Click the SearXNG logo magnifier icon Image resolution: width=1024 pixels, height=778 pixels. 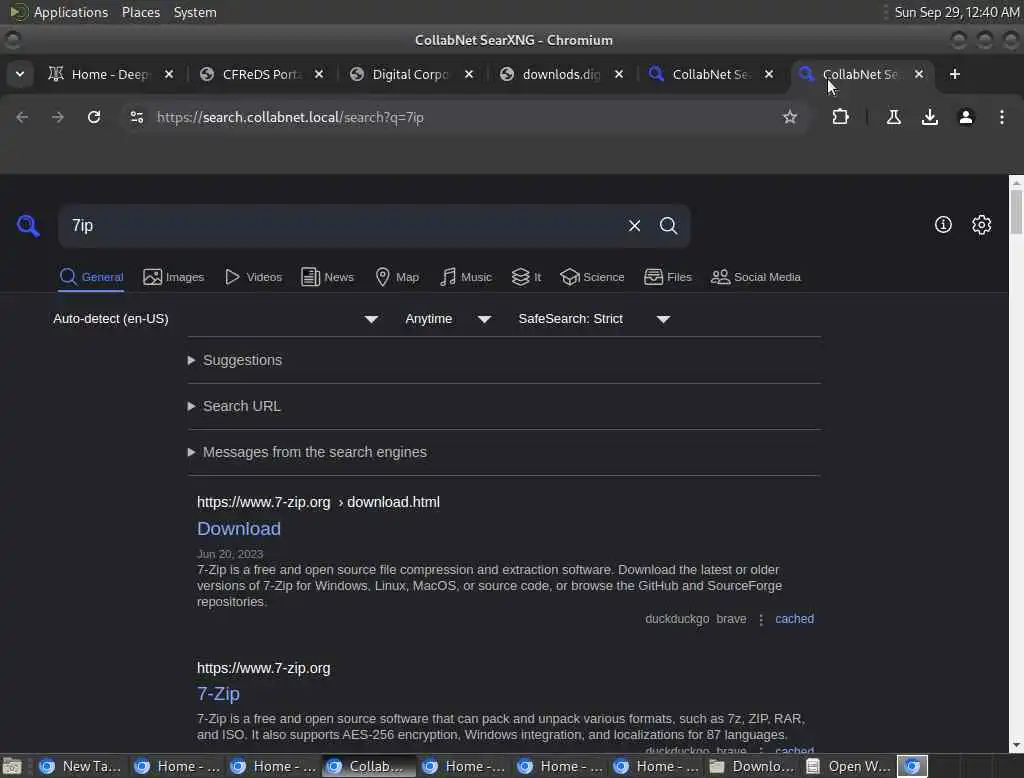(28, 226)
